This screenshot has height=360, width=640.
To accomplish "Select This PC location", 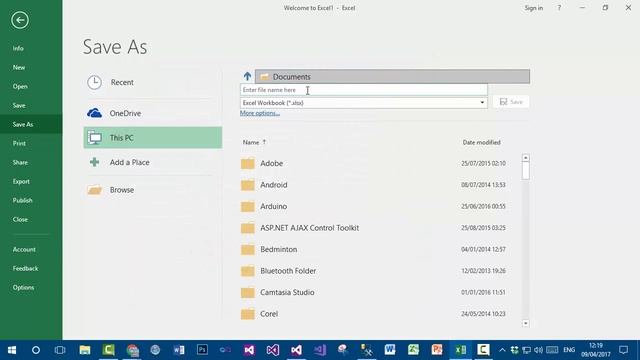I will (153, 138).
